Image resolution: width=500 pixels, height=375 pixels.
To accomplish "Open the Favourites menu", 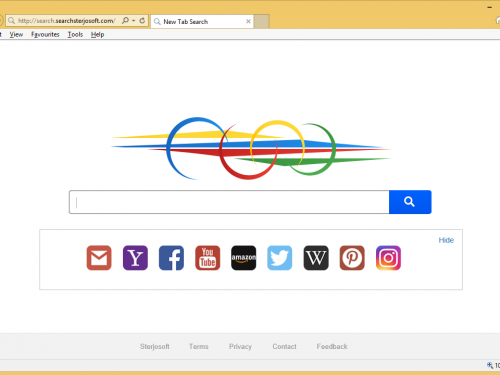I will coord(45,34).
